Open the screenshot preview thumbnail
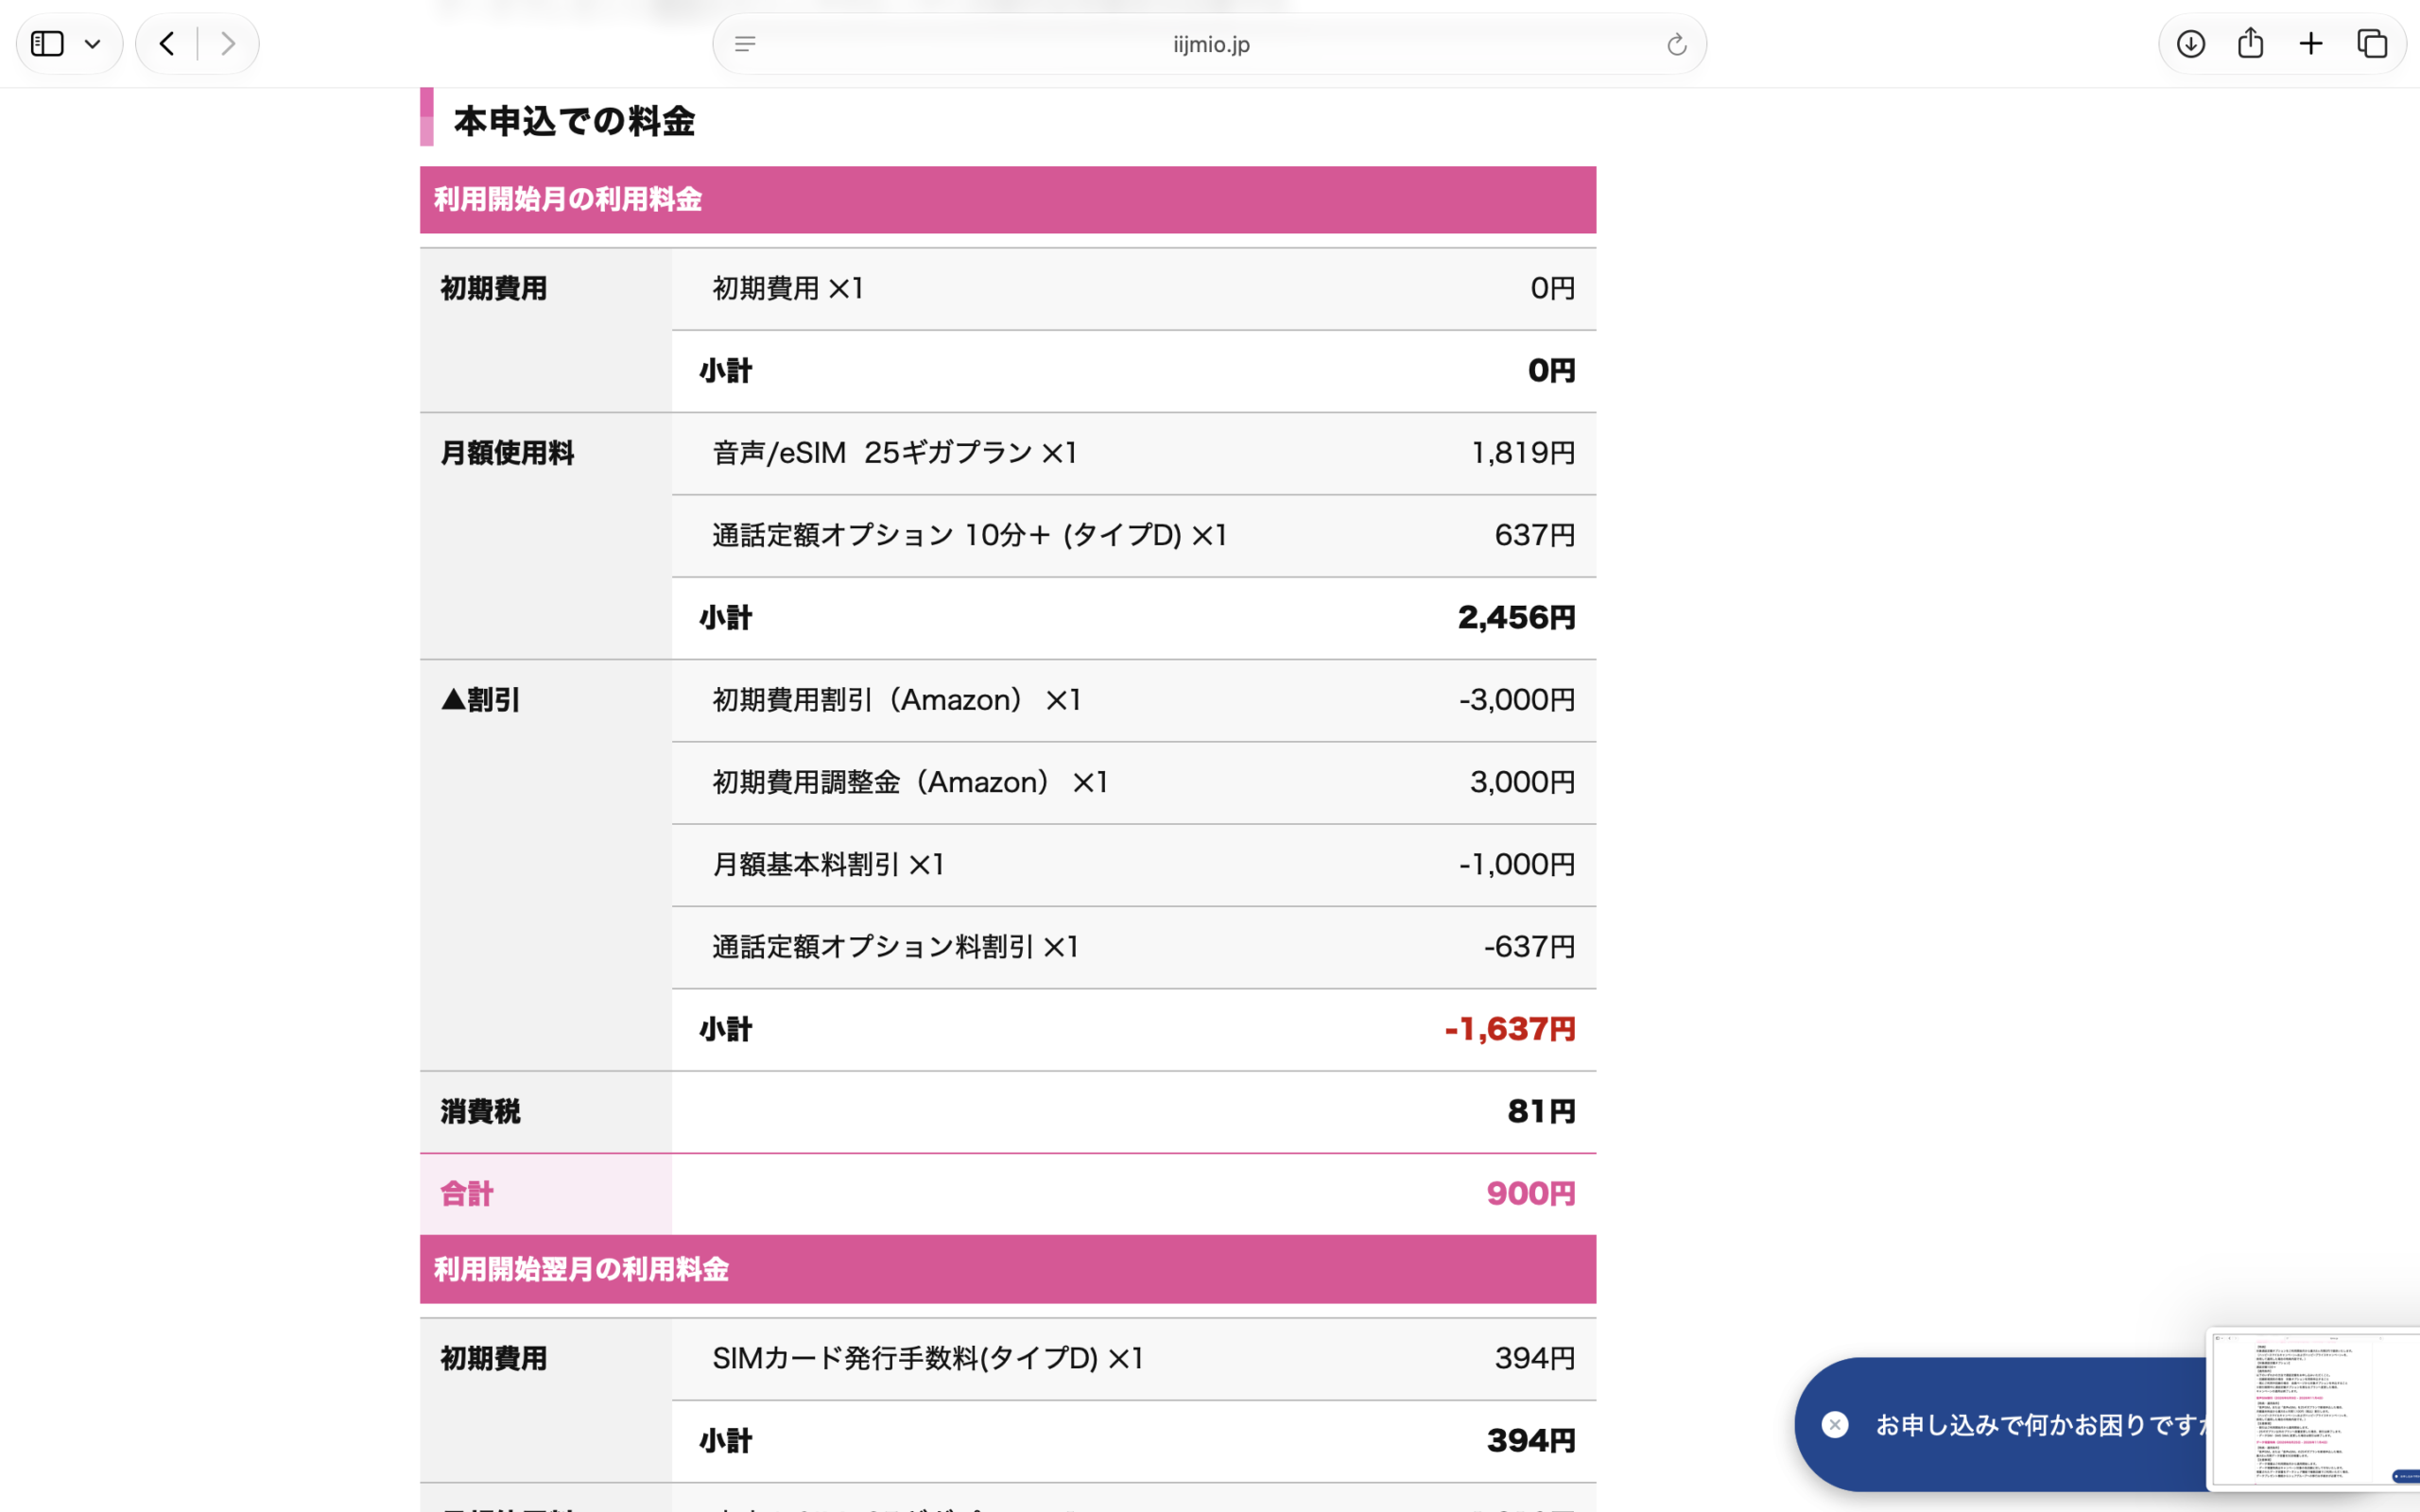 click(2313, 1409)
